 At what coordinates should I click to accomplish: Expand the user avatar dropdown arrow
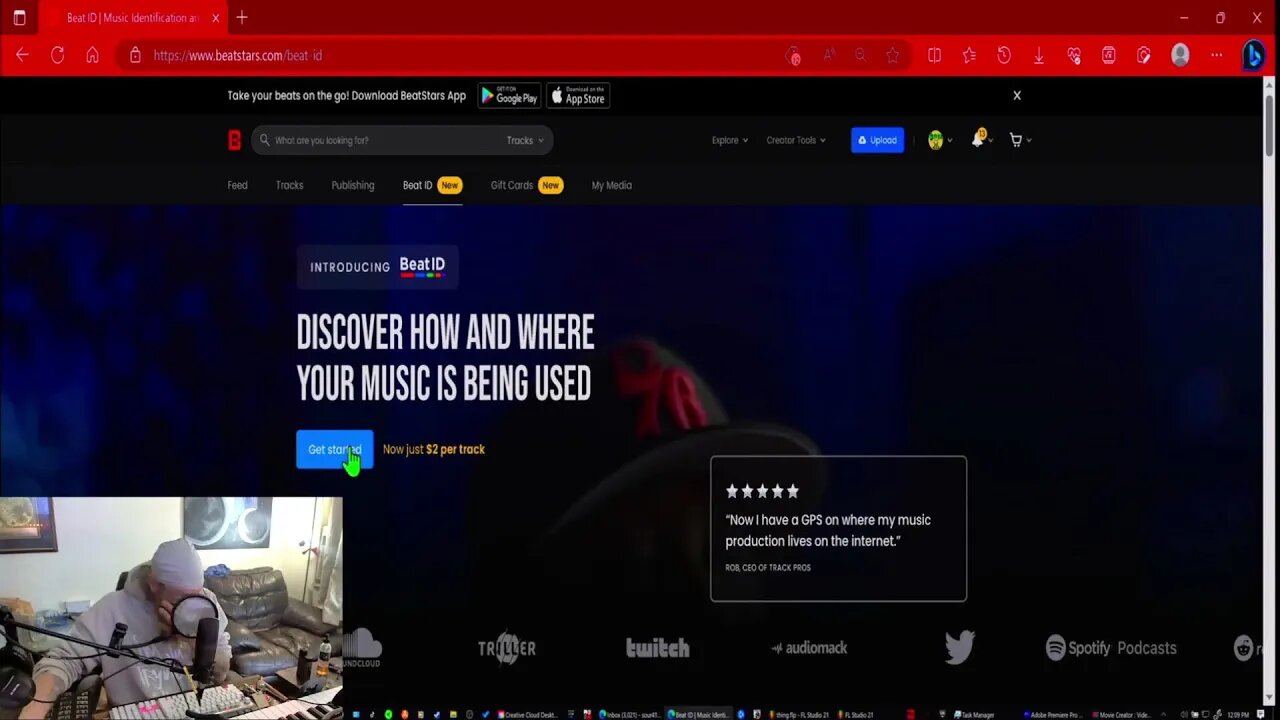pos(950,140)
